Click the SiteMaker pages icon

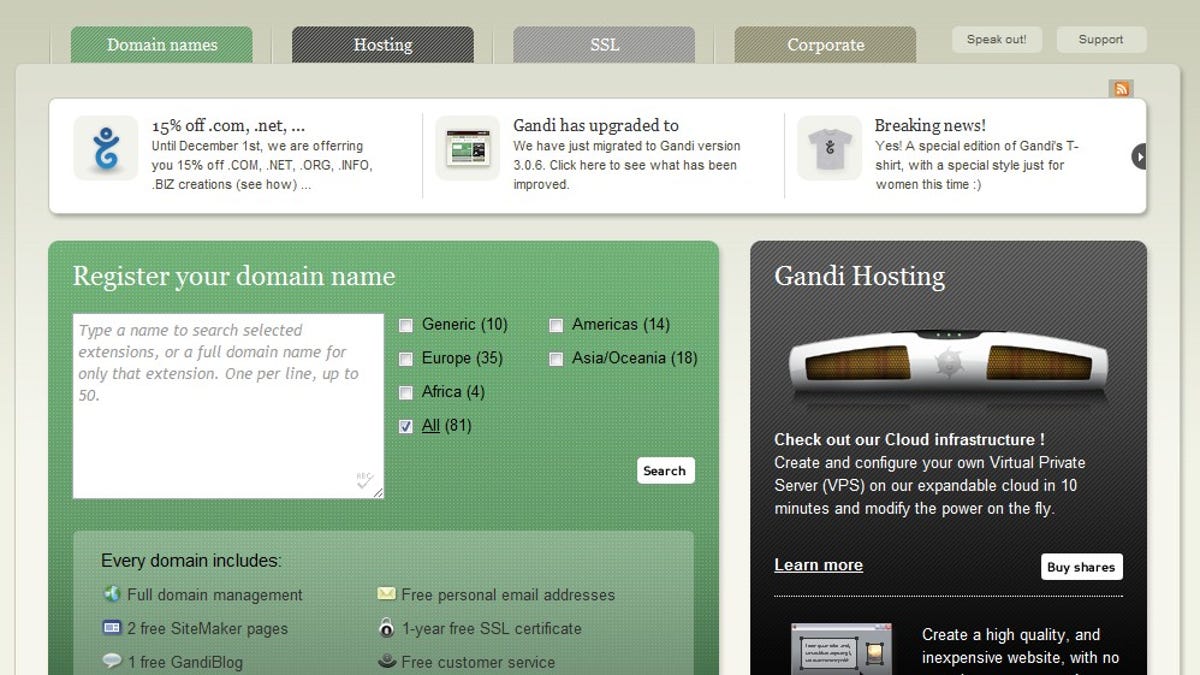tap(112, 628)
